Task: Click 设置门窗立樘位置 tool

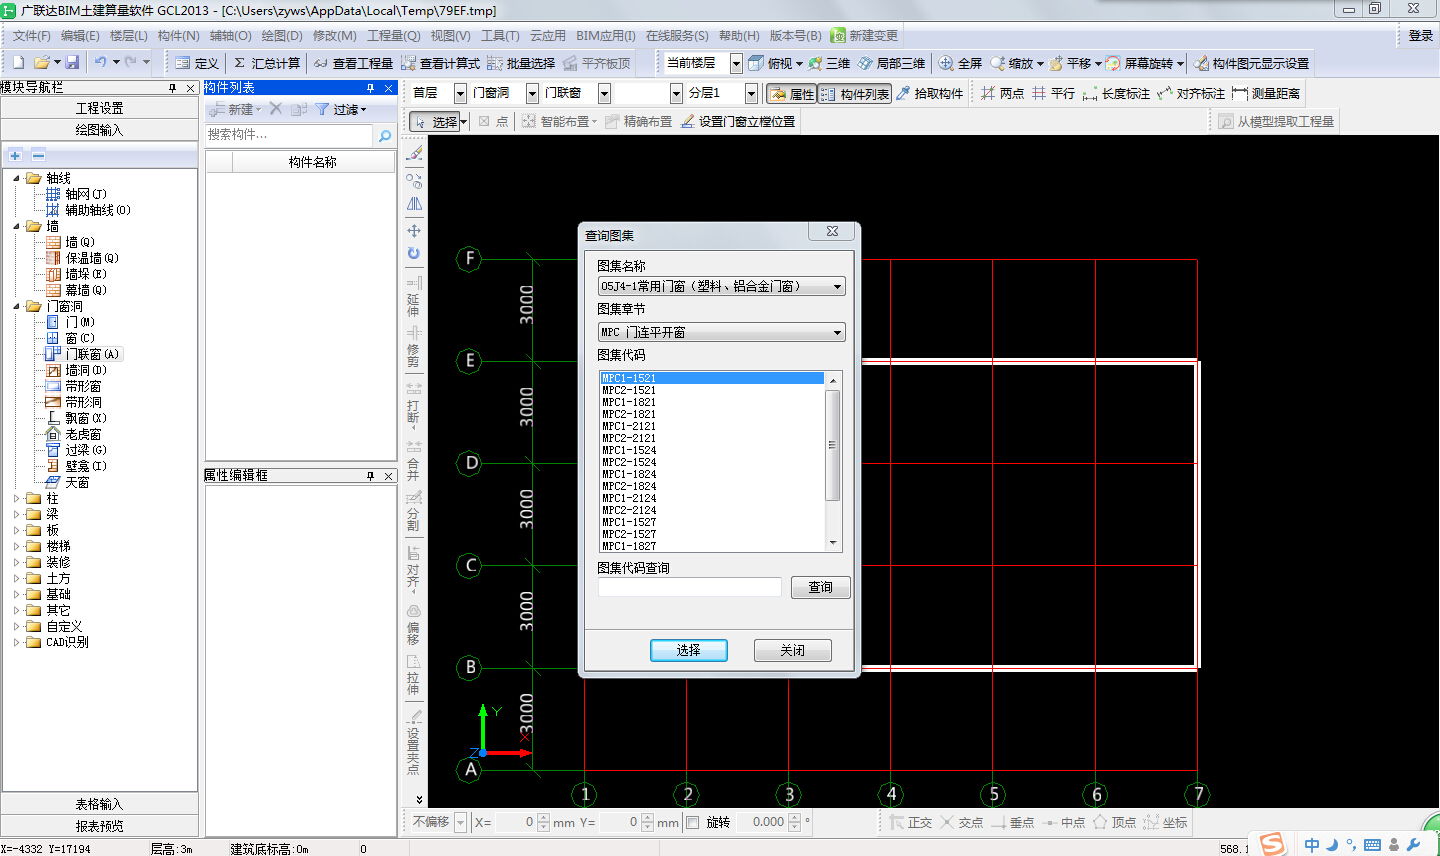Action: [x=738, y=121]
